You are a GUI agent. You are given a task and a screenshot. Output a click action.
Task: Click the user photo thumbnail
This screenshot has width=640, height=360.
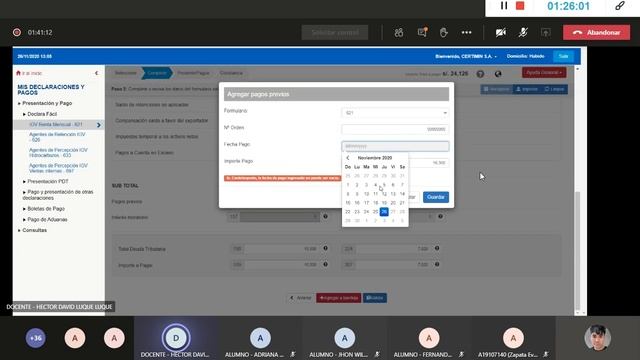click(598, 338)
